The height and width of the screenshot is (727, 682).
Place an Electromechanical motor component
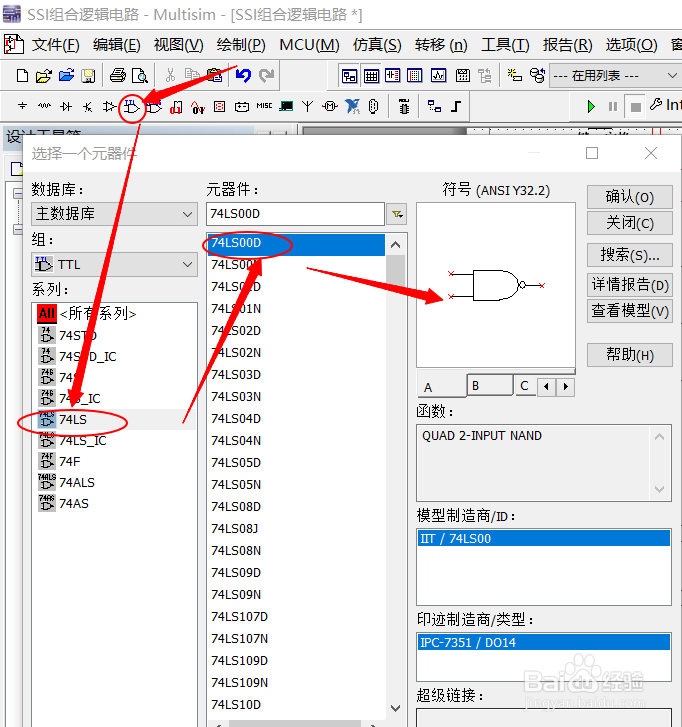pyautogui.click(x=330, y=107)
